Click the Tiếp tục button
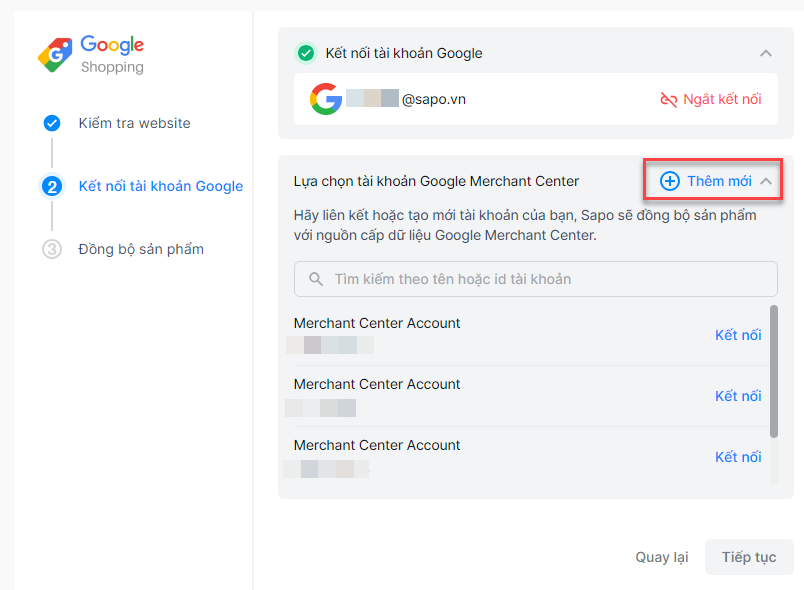Screen dimensions: 804x590 click(x=749, y=557)
